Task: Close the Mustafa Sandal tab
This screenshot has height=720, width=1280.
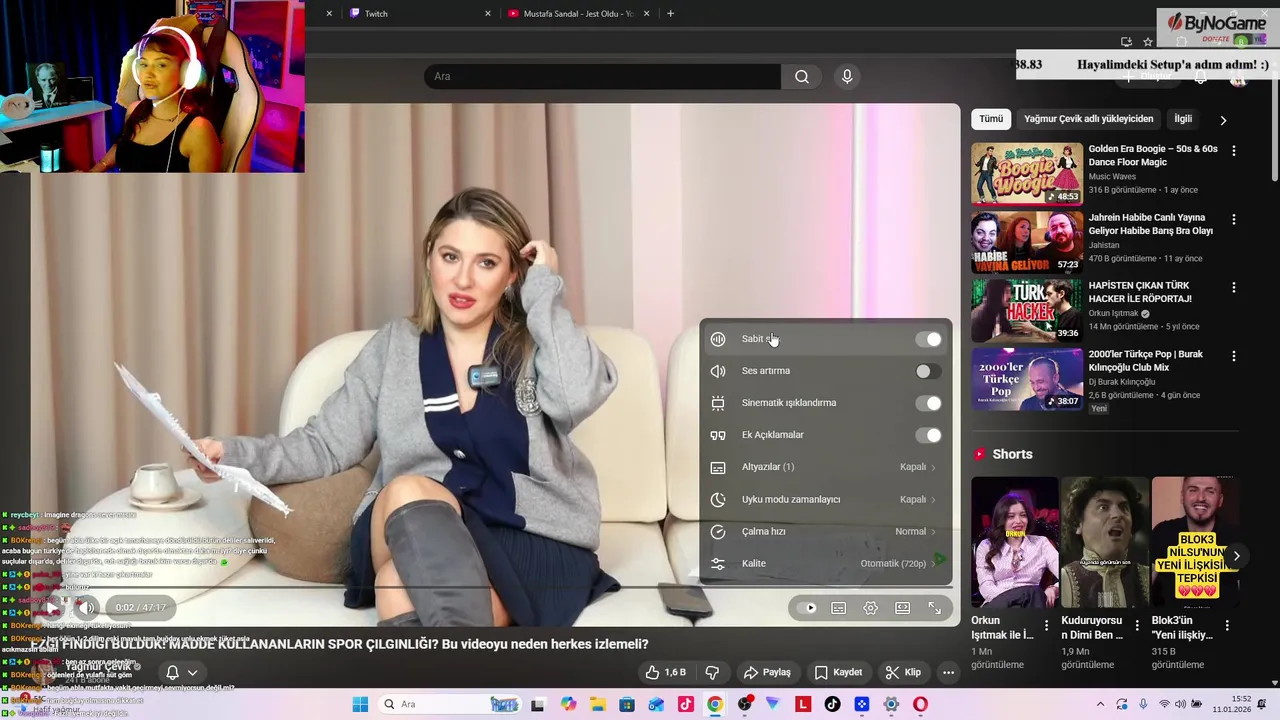Action: (x=647, y=13)
